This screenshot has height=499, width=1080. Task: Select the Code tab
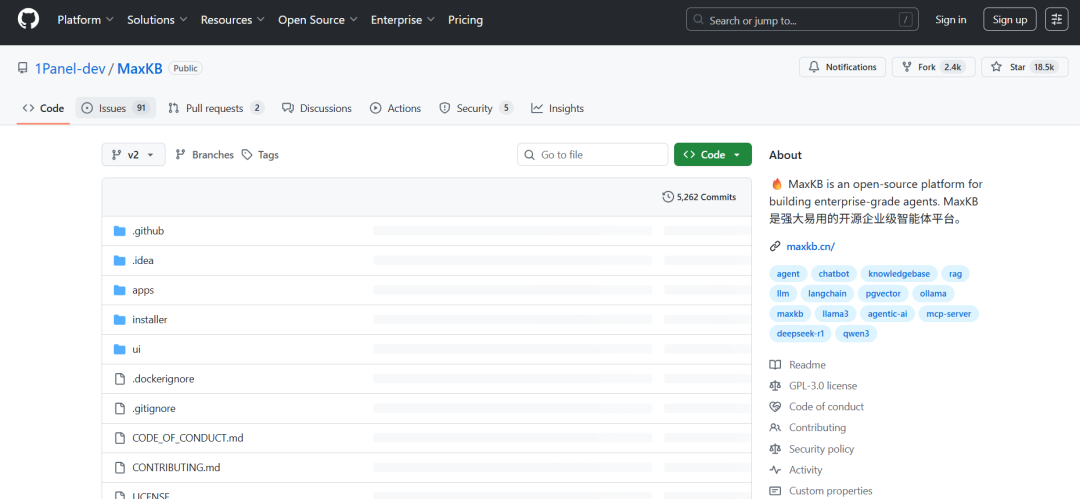pos(43,108)
